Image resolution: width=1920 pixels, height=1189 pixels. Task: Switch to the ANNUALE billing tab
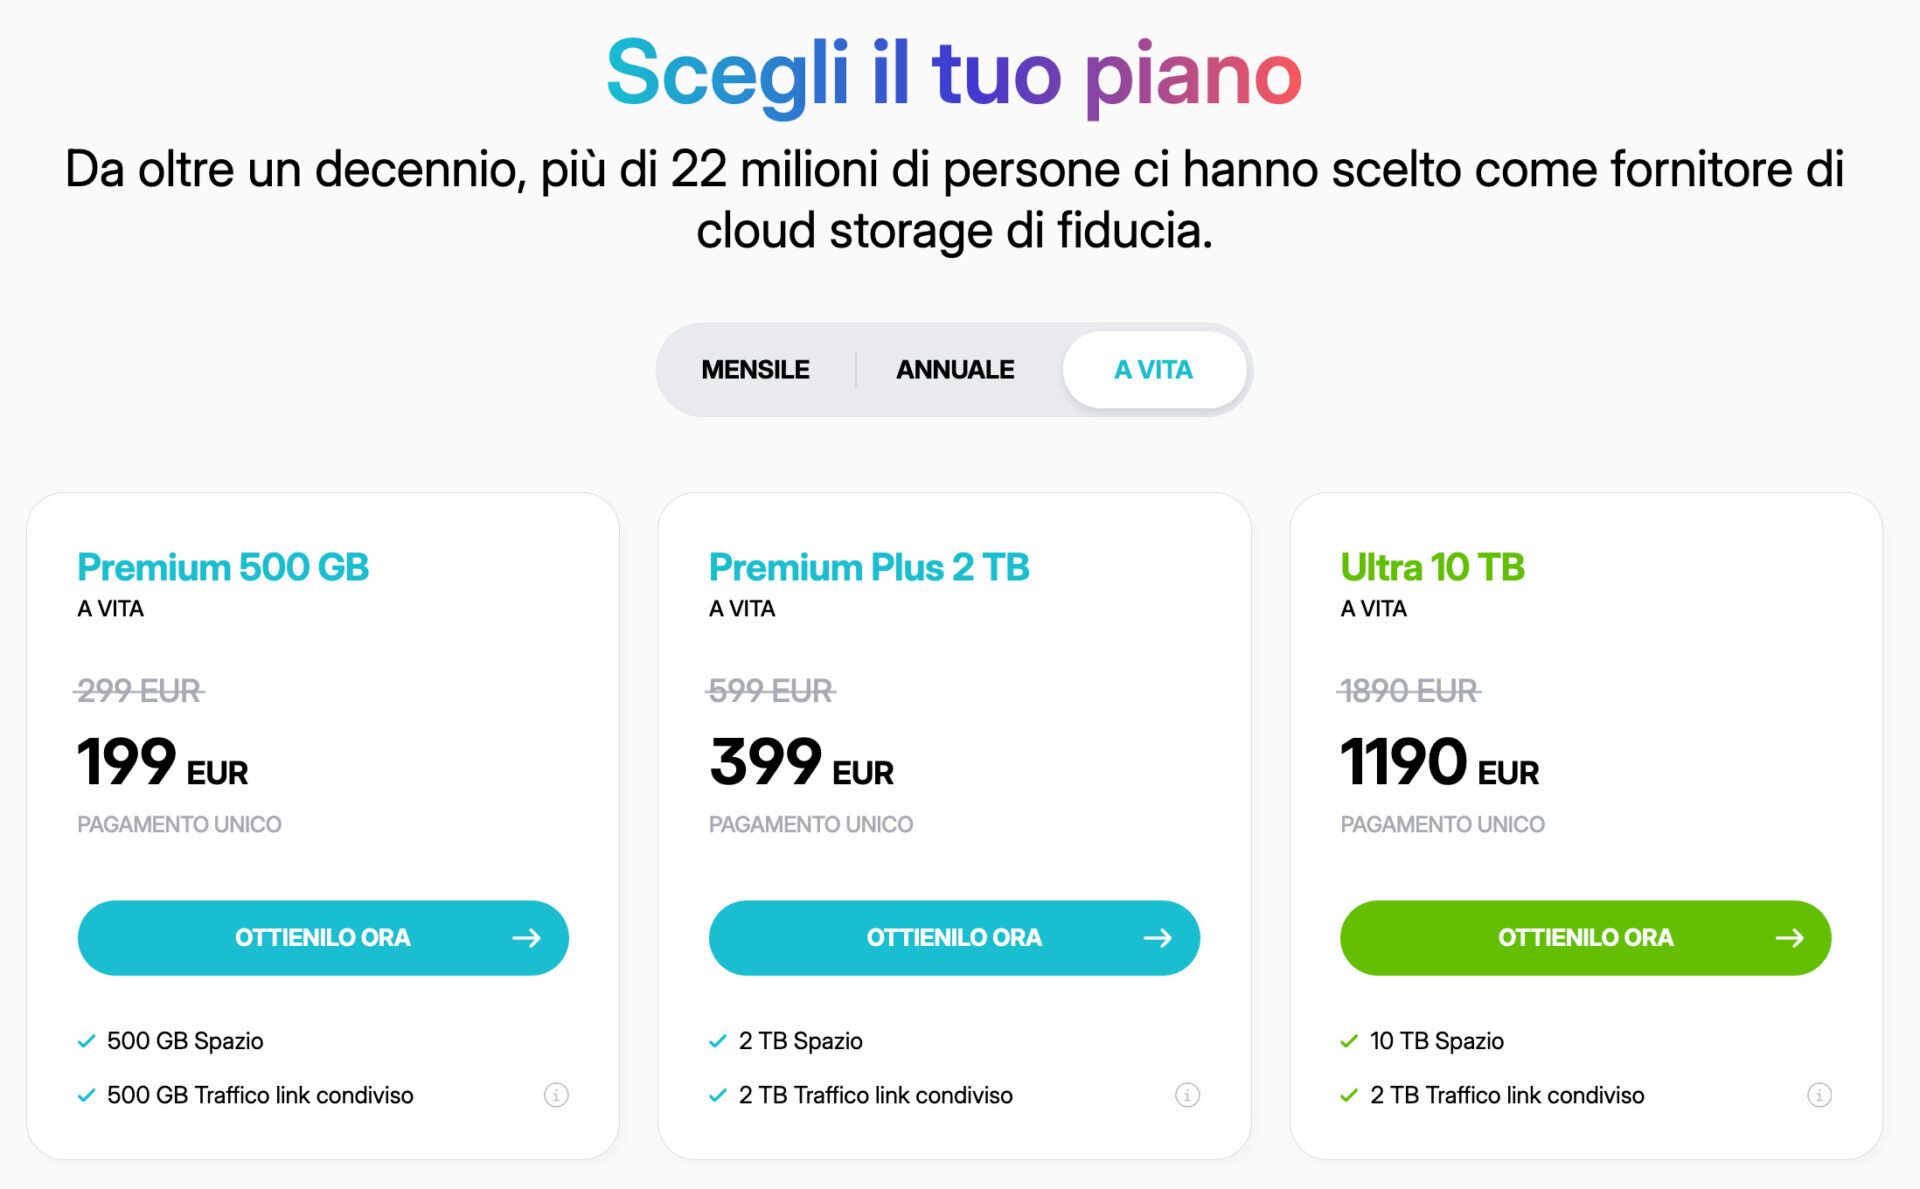pos(954,369)
